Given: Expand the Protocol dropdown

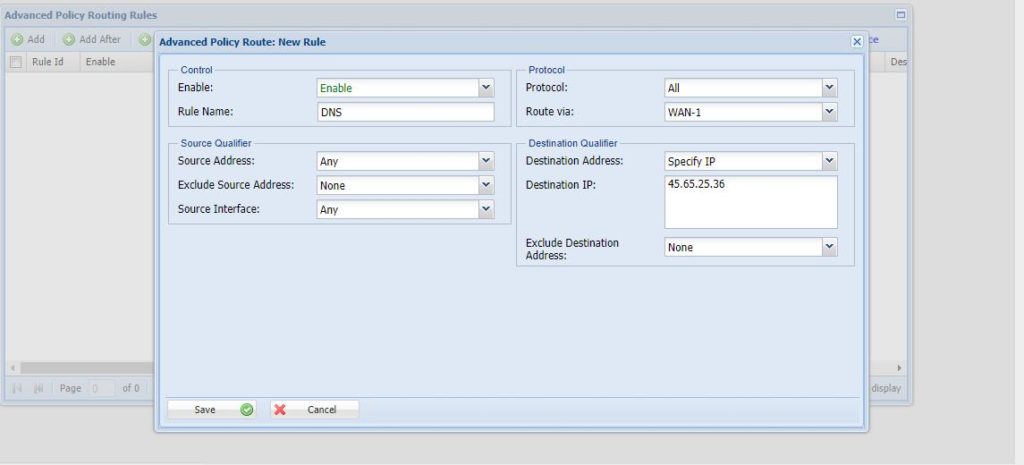Looking at the screenshot, I should coord(829,88).
